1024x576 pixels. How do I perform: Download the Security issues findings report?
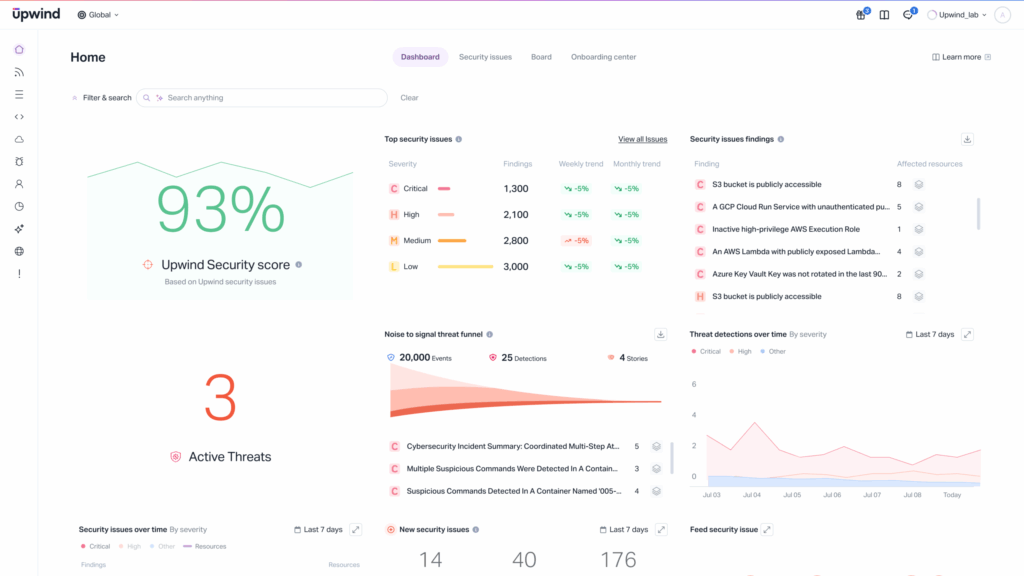tap(966, 139)
